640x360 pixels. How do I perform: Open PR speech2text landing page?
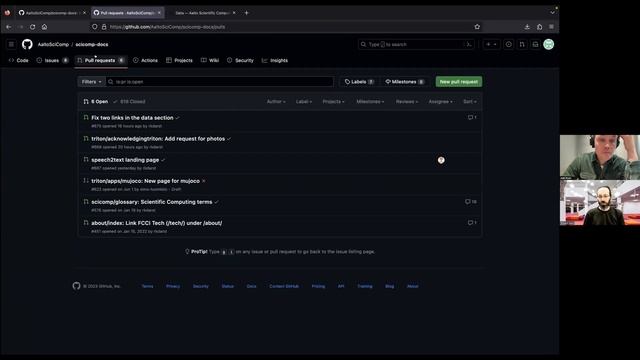(125, 160)
